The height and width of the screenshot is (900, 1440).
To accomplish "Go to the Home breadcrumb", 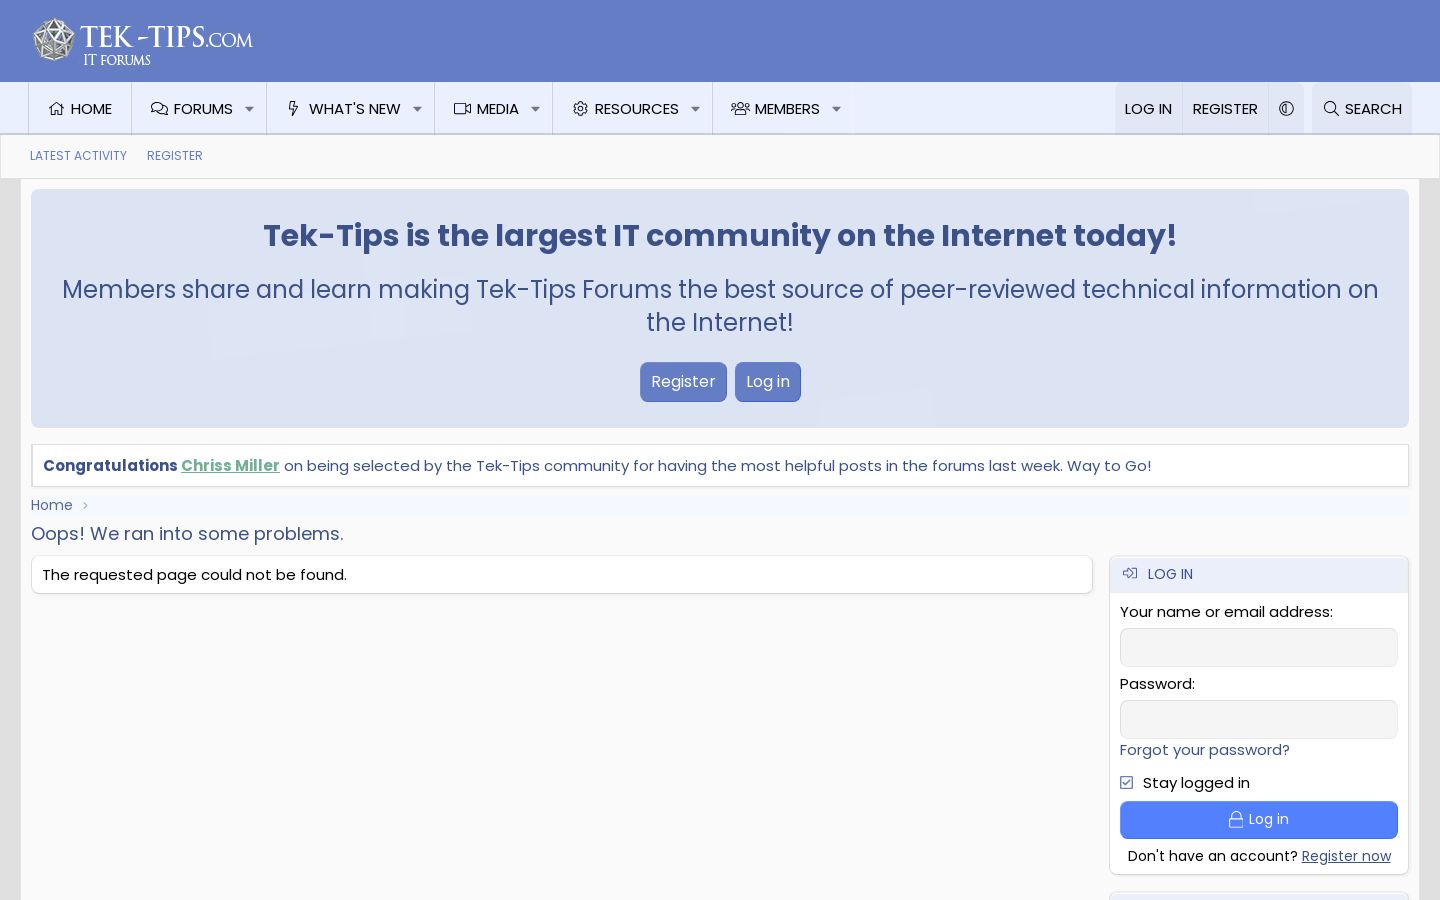I will tap(52, 506).
